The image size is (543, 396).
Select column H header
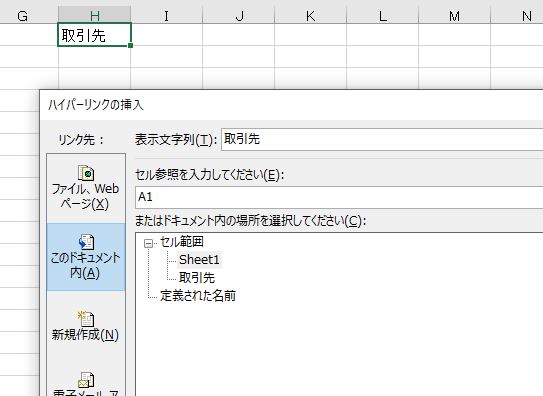(x=95, y=16)
